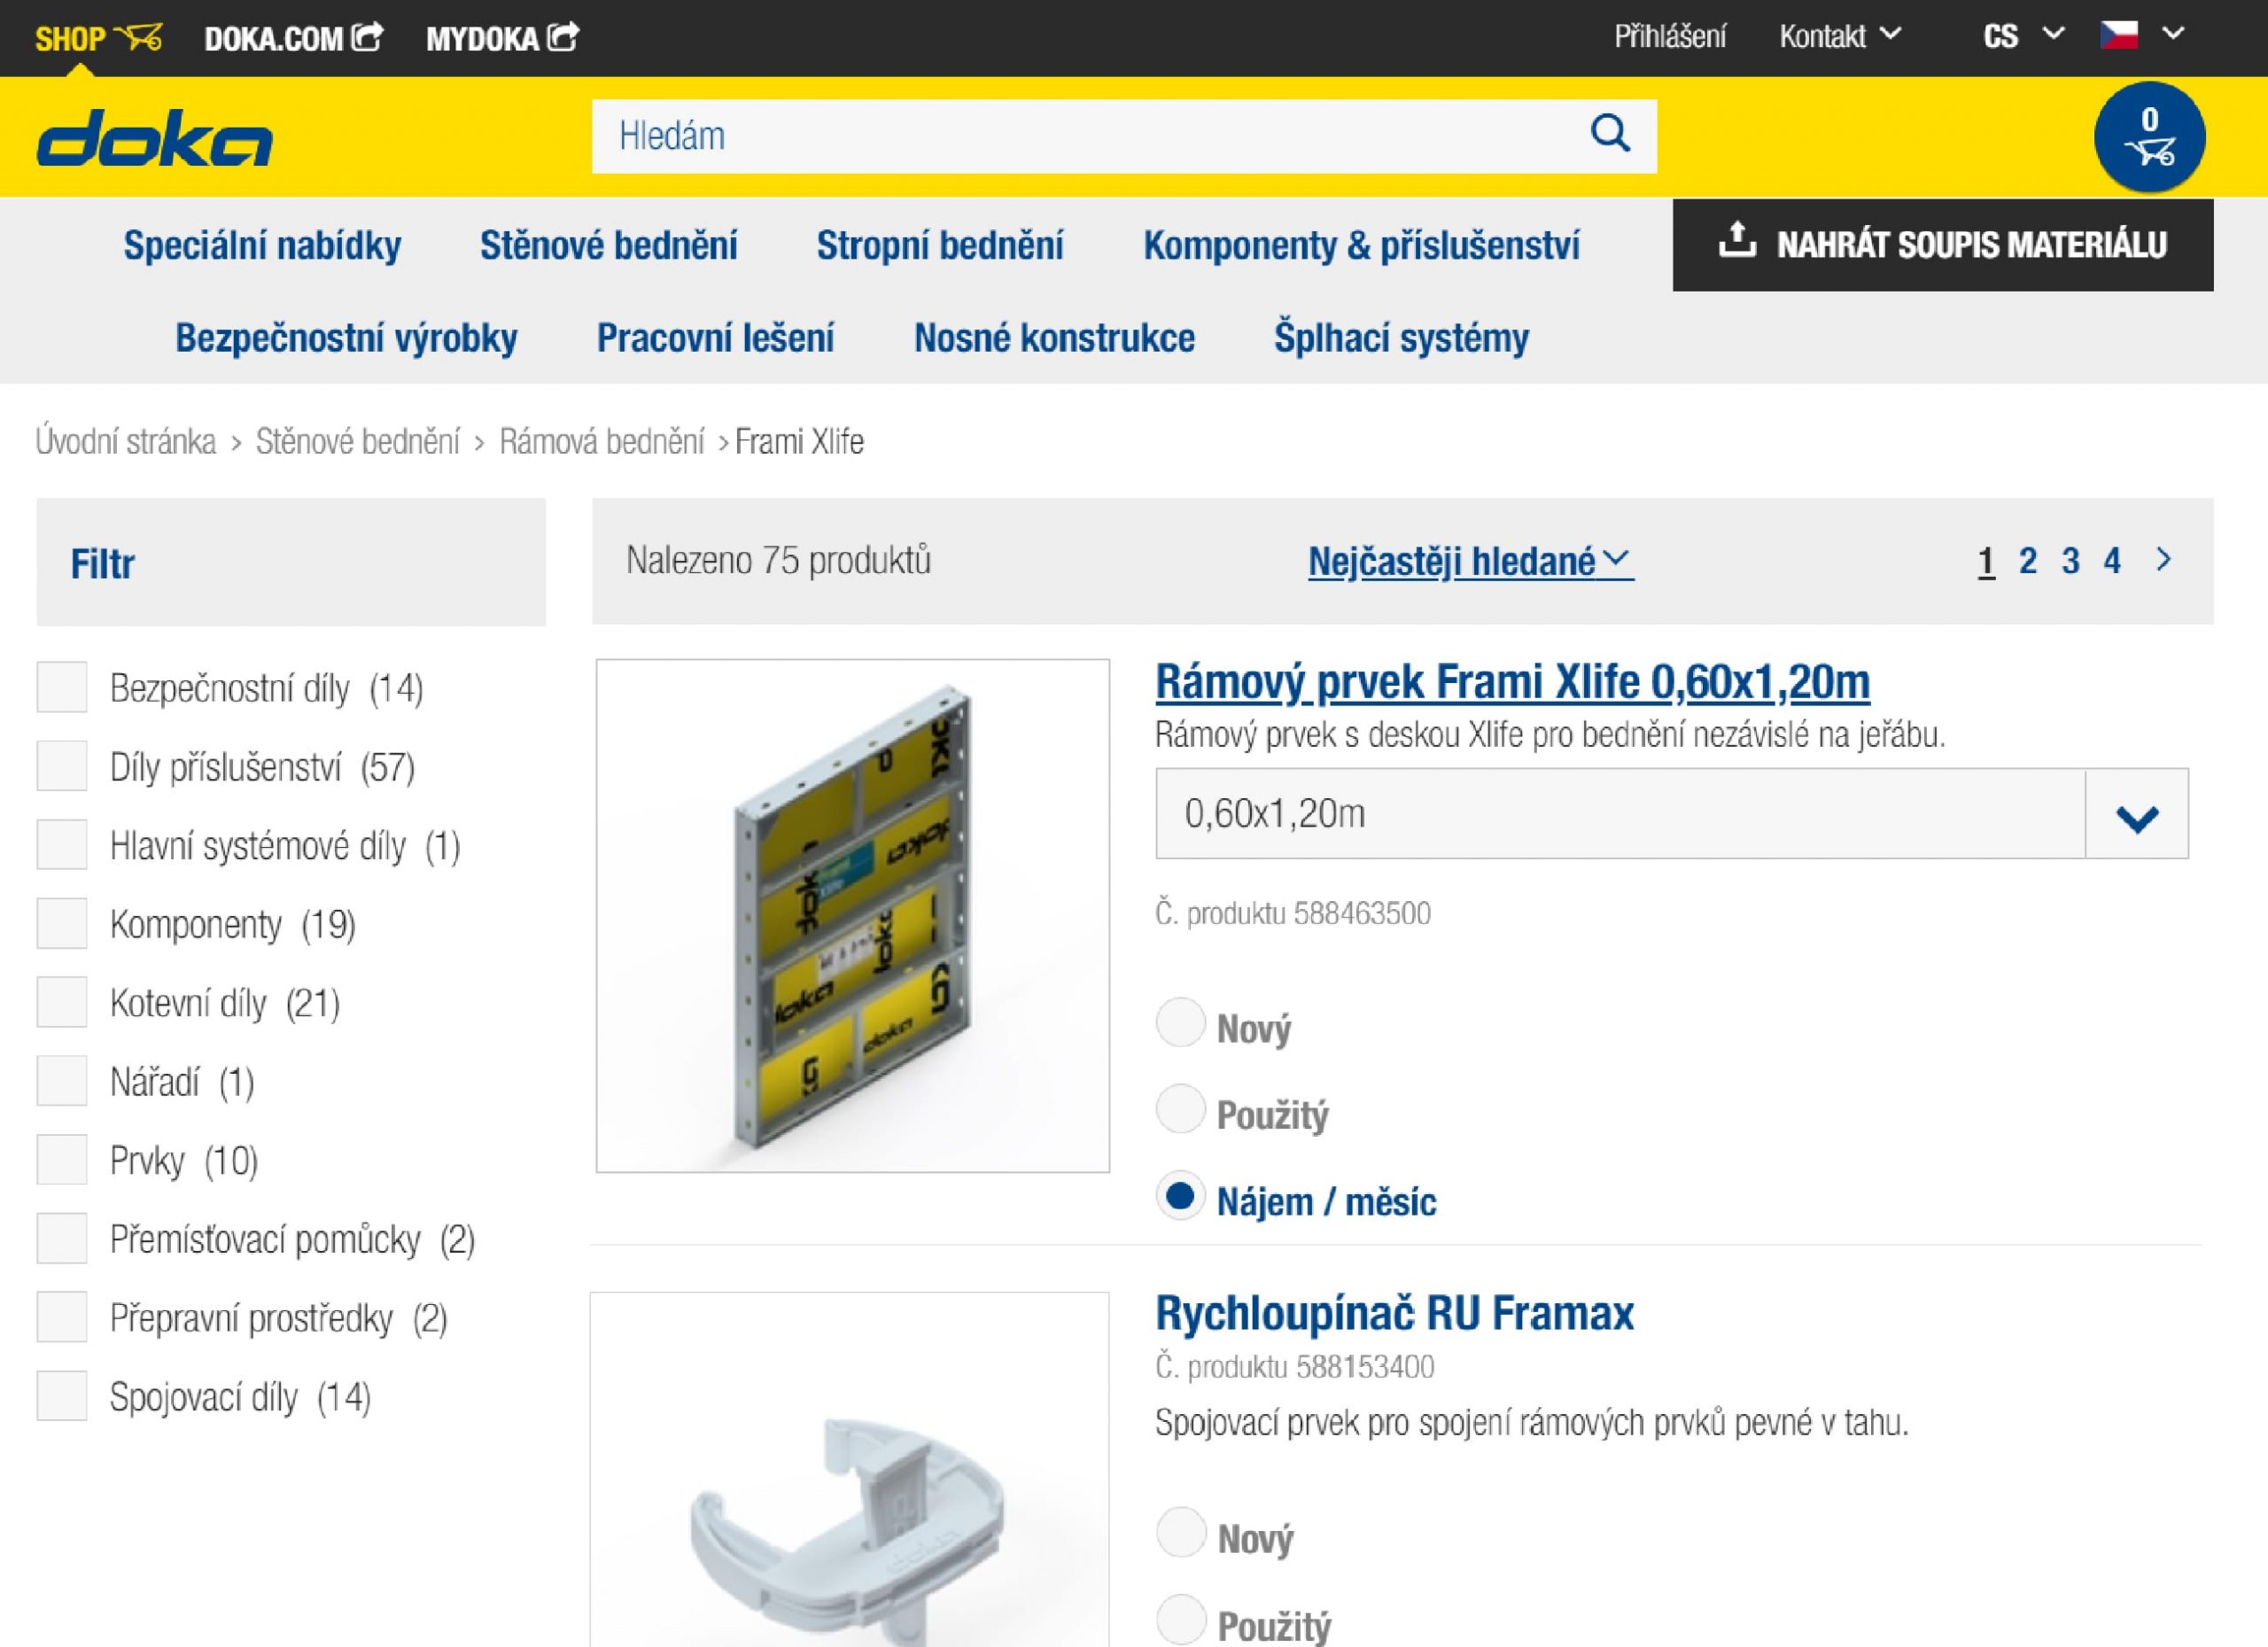Check the Komponenty filter

(62, 923)
